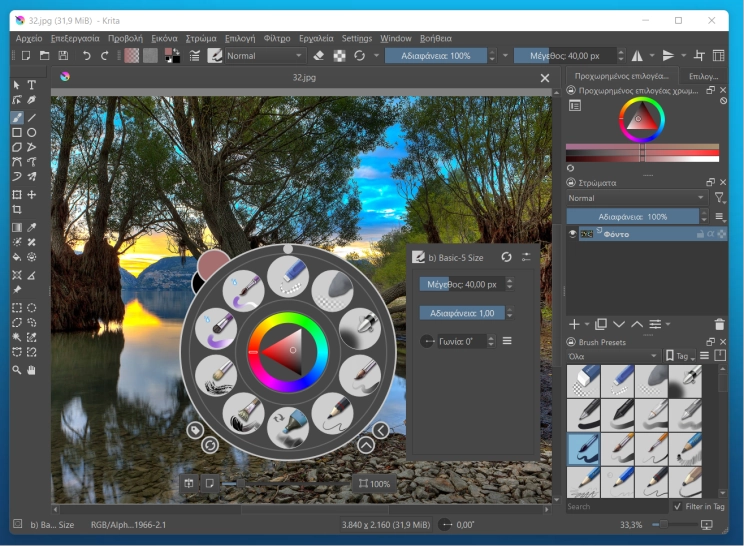
Task: Select the Rectangle shape tool
Action: (17, 132)
